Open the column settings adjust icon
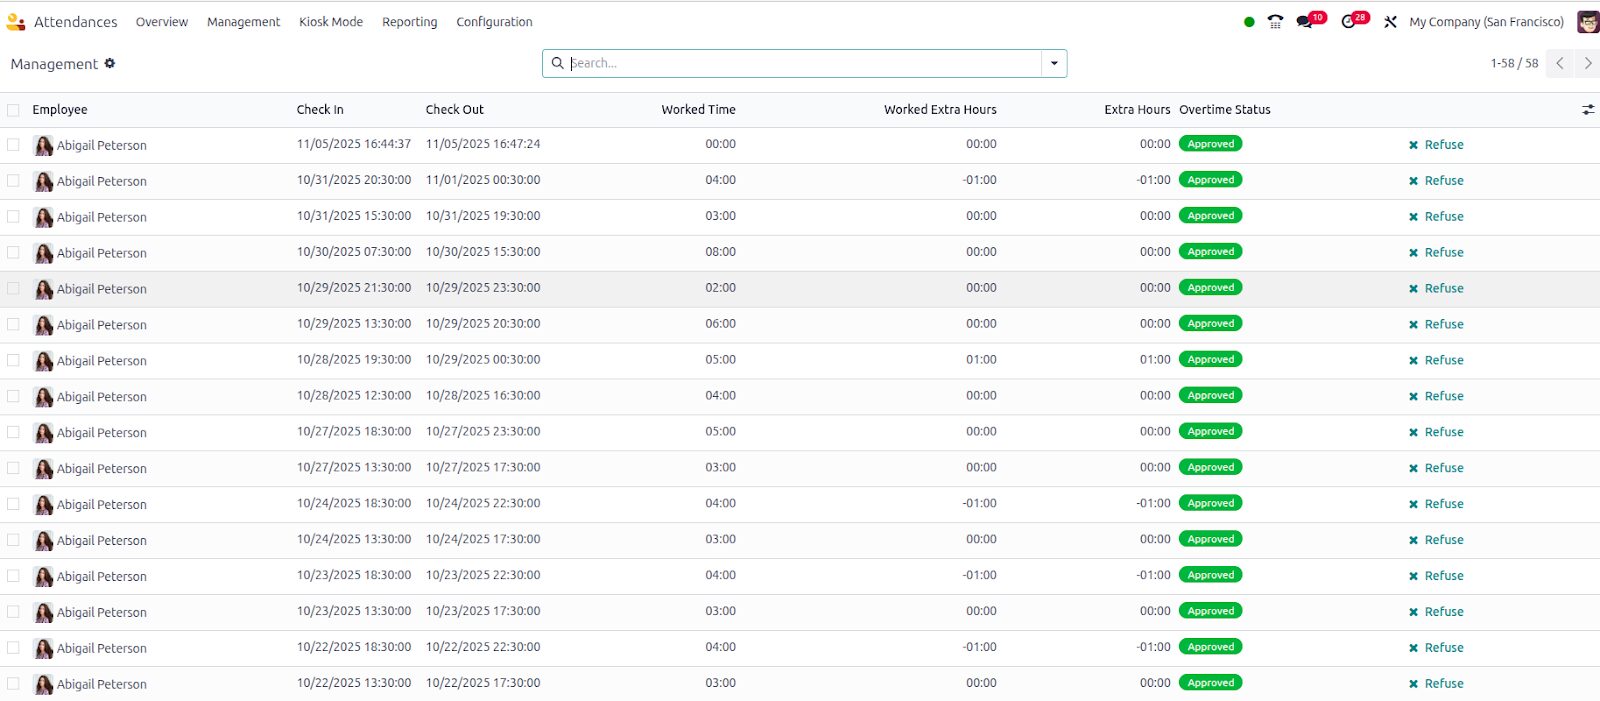 tap(1588, 110)
